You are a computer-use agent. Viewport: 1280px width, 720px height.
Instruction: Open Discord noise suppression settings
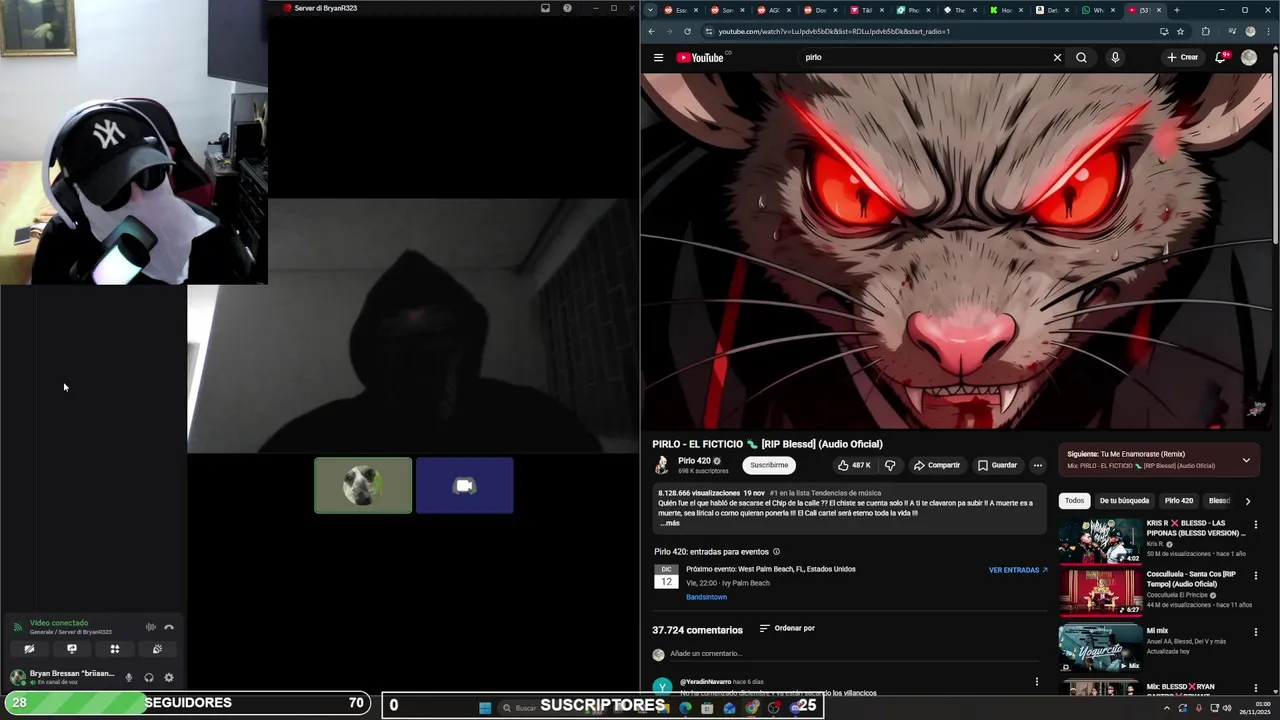[x=151, y=627]
